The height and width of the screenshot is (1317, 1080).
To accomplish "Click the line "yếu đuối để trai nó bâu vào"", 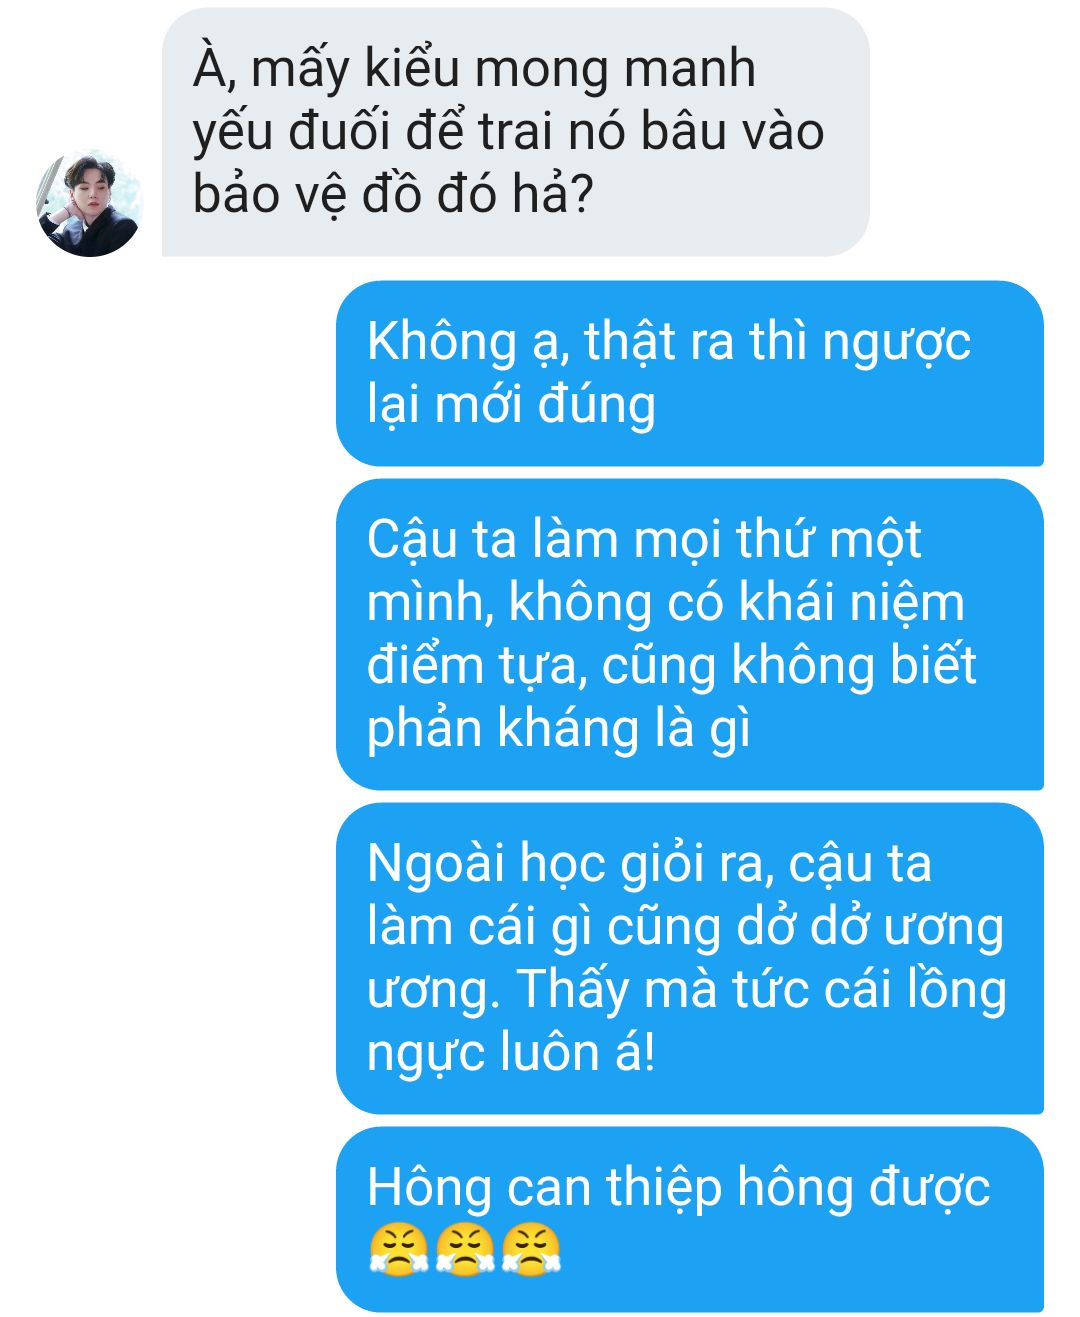I will [508, 132].
